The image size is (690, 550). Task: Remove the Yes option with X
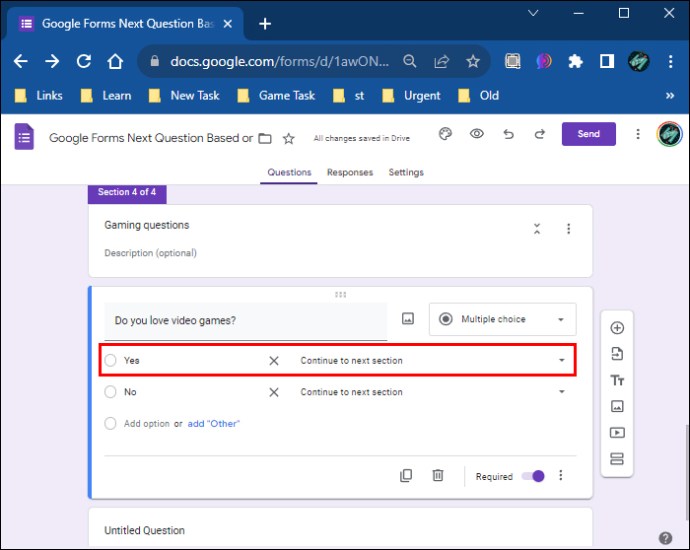point(274,361)
